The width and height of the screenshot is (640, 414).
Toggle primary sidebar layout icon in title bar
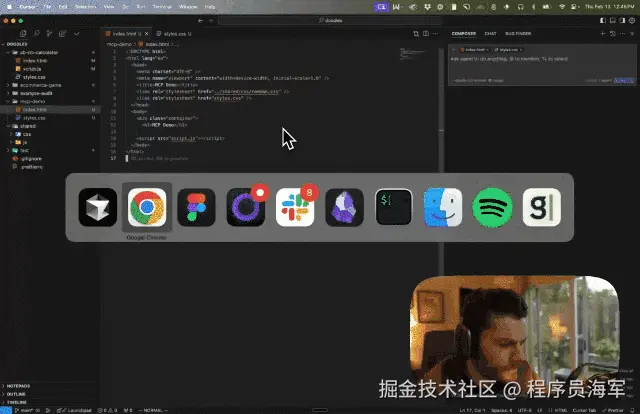click(603, 20)
